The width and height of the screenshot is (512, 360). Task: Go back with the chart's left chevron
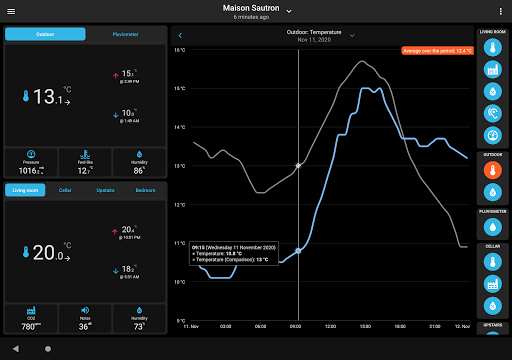click(x=180, y=36)
